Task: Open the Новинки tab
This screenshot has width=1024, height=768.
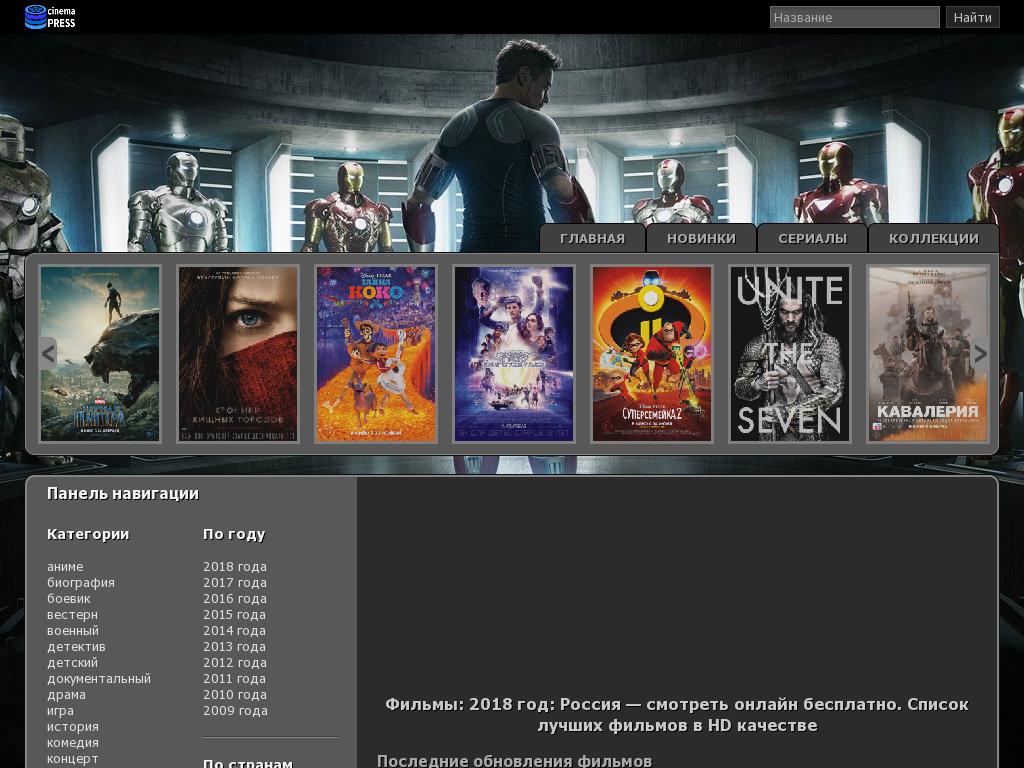Action: [x=701, y=239]
